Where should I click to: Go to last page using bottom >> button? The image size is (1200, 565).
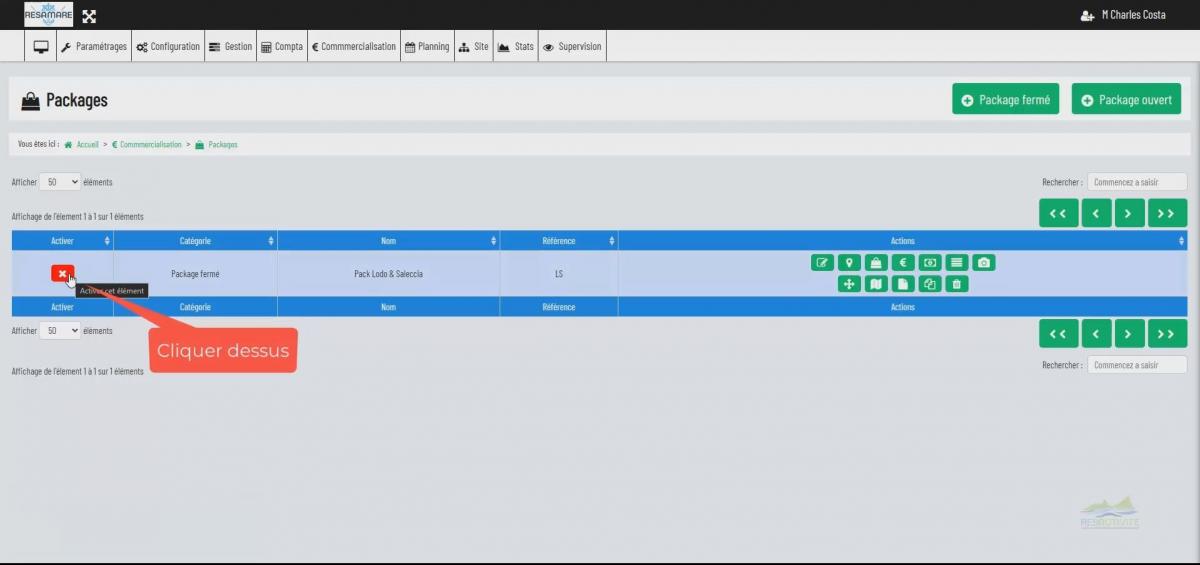[1167, 333]
